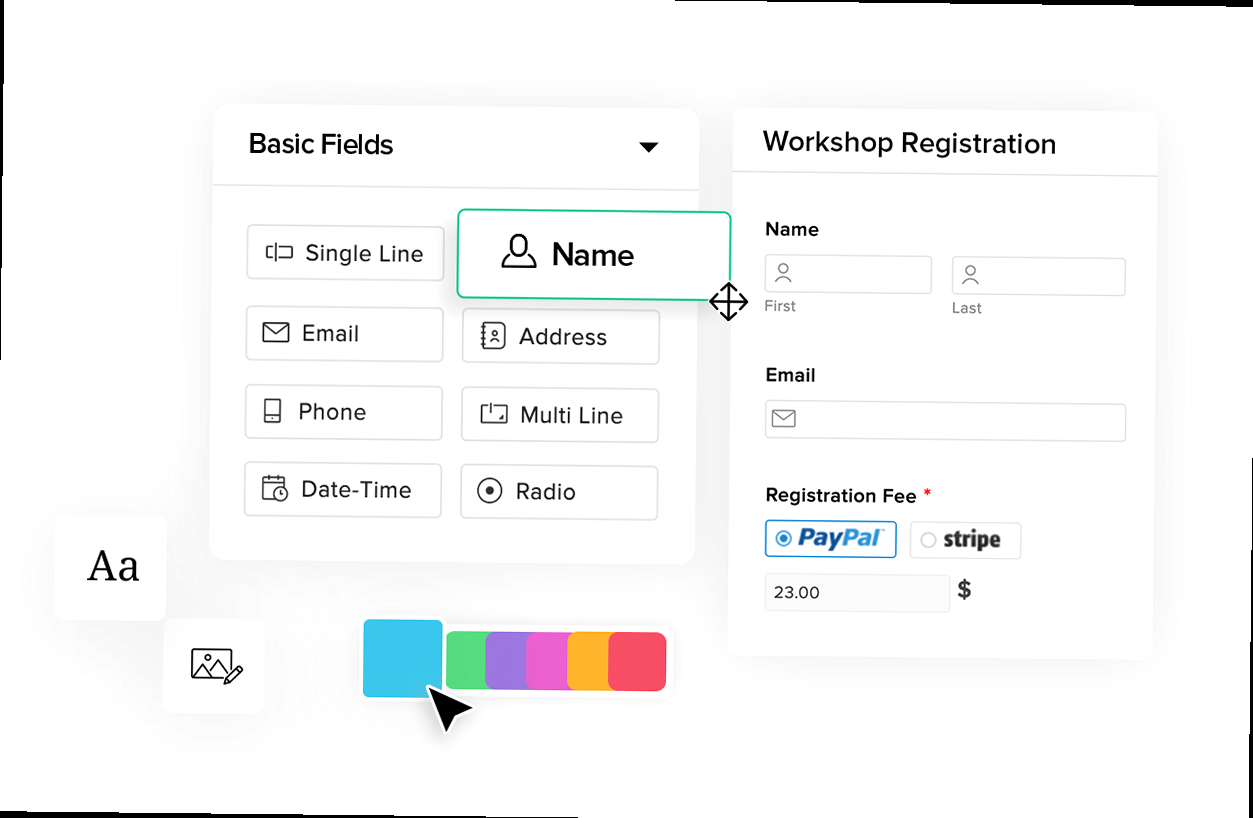1253x818 pixels.
Task: Click the First name input box
Action: click(848, 274)
